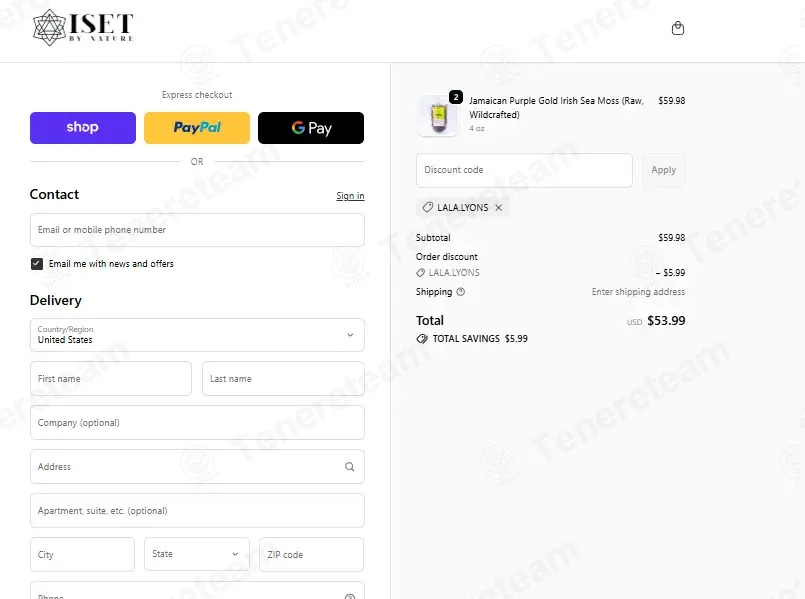Click the Email or mobile phone number field
The height and width of the screenshot is (599, 805).
tap(197, 230)
